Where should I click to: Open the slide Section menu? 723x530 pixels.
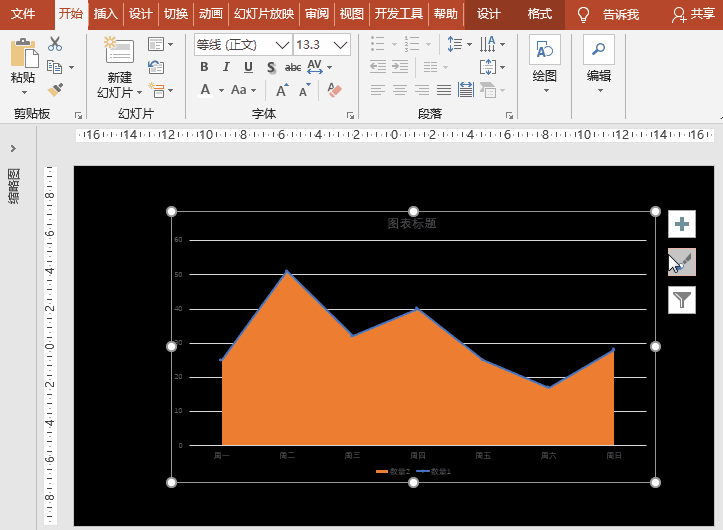coord(160,90)
